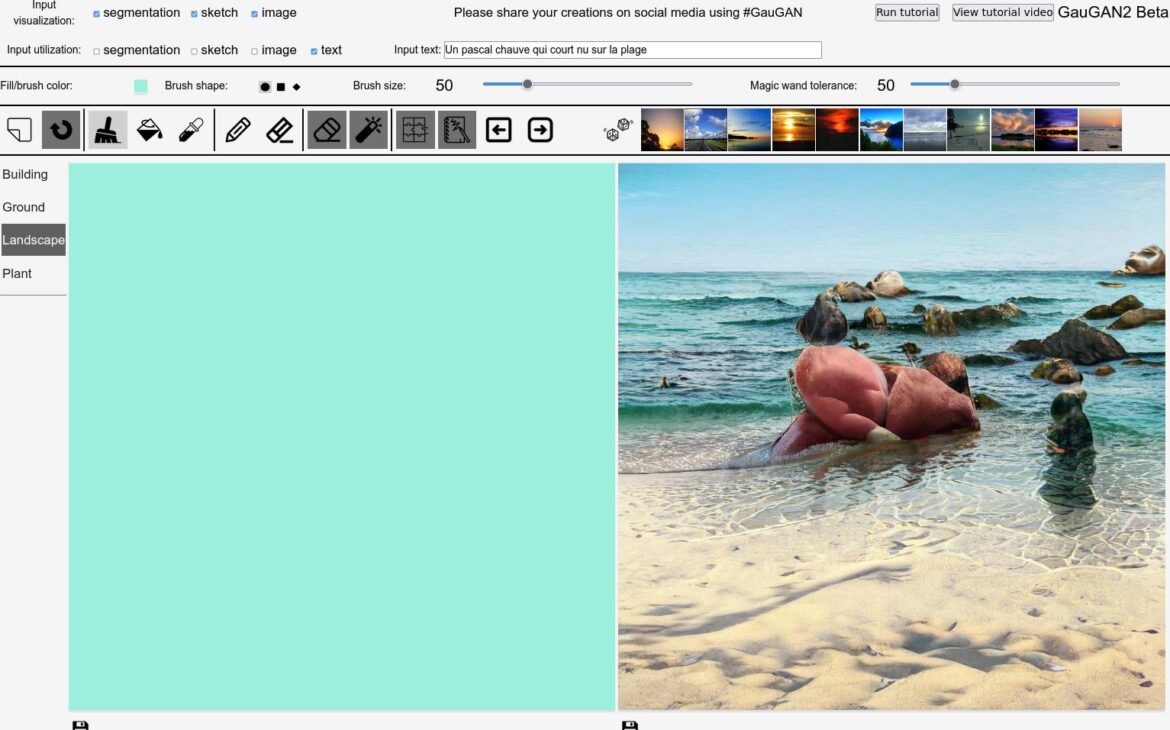Select the Landscape category
The height and width of the screenshot is (730, 1170).
33,240
